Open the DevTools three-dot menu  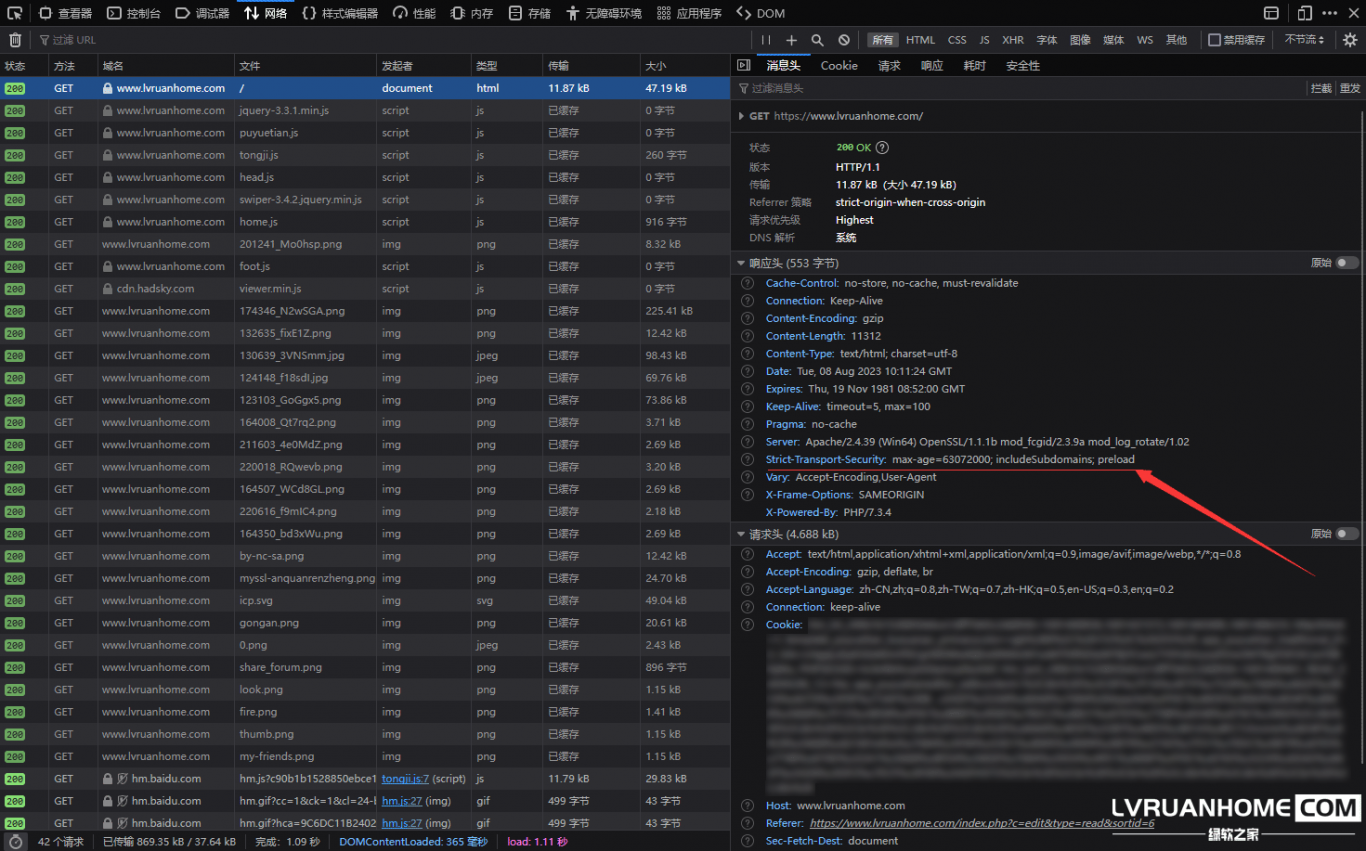pyautogui.click(x=1329, y=13)
